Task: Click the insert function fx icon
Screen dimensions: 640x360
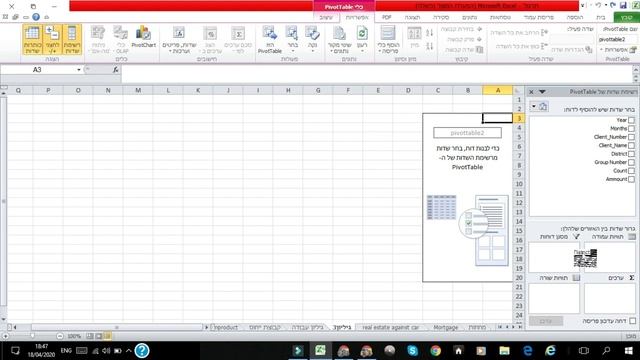Action: point(116,70)
